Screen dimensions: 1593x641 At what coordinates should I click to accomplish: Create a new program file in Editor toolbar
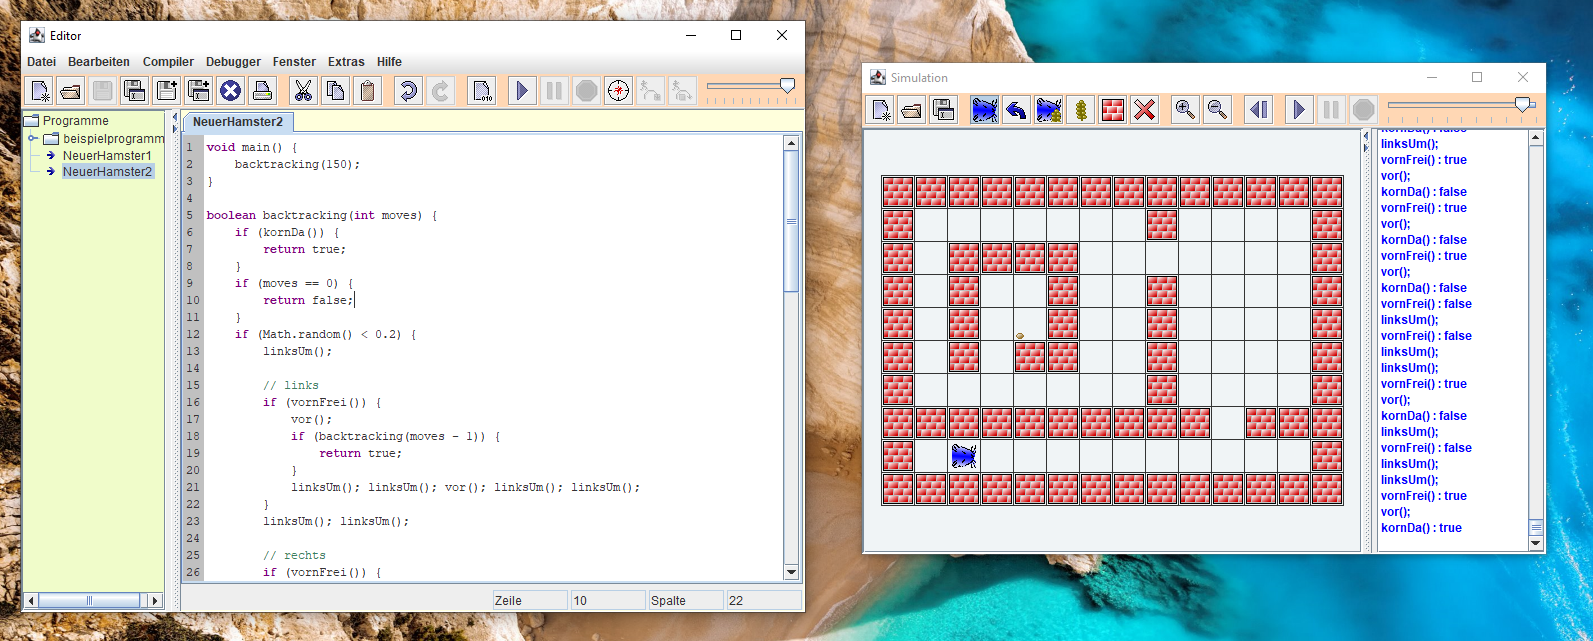[x=39, y=91]
